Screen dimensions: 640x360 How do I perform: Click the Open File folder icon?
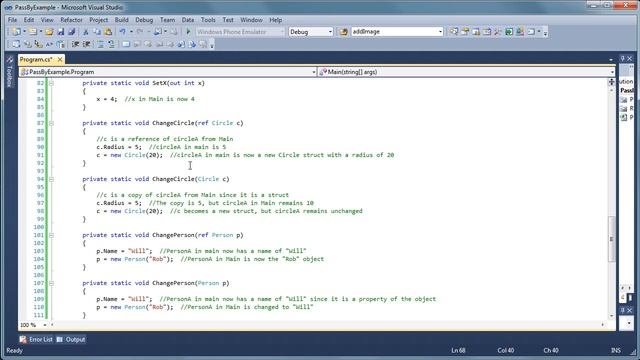click(x=49, y=32)
